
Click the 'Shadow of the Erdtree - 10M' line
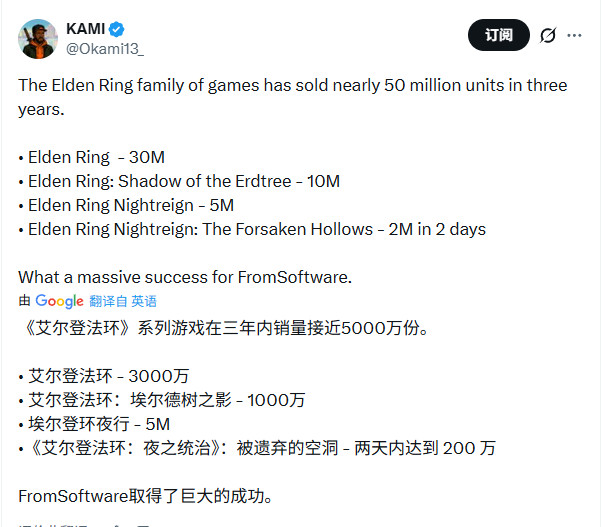tap(184, 181)
